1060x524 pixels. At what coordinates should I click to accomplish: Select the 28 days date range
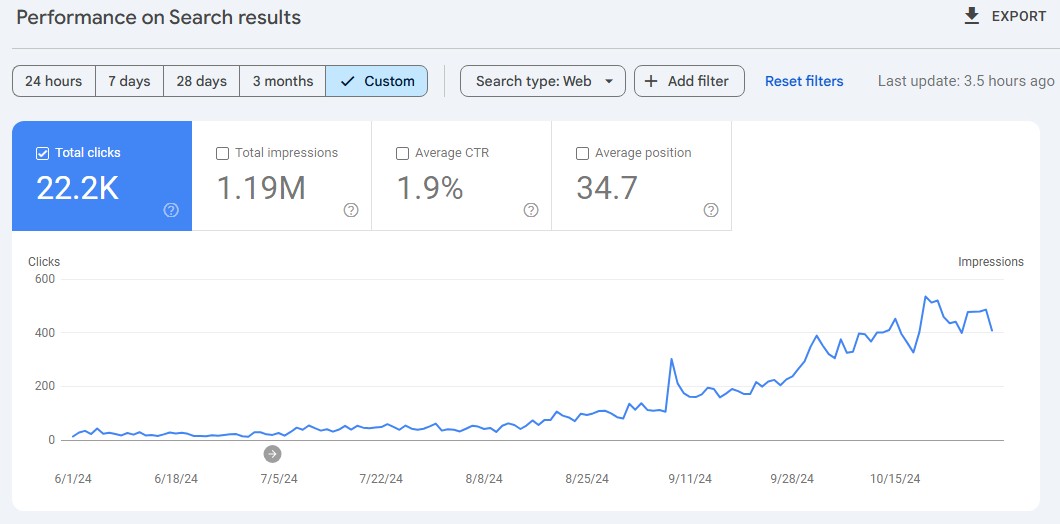201,81
